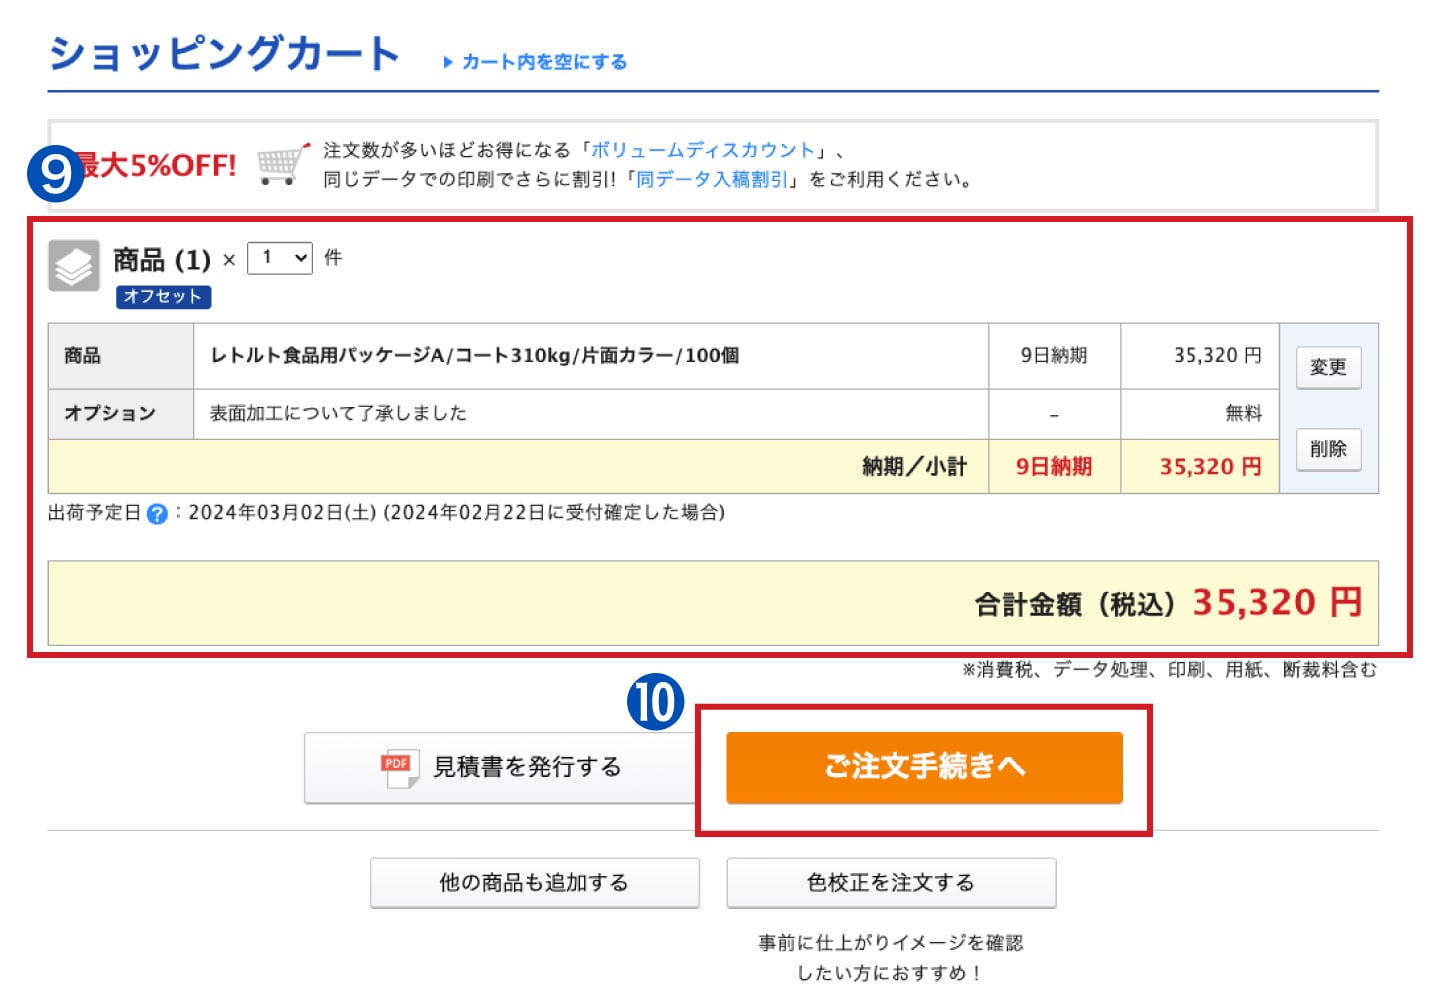Open the product quantity dropdown

tap(280, 258)
